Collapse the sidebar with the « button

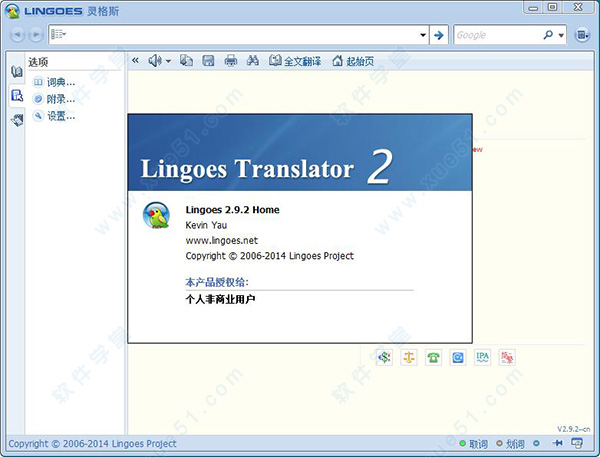(x=135, y=60)
